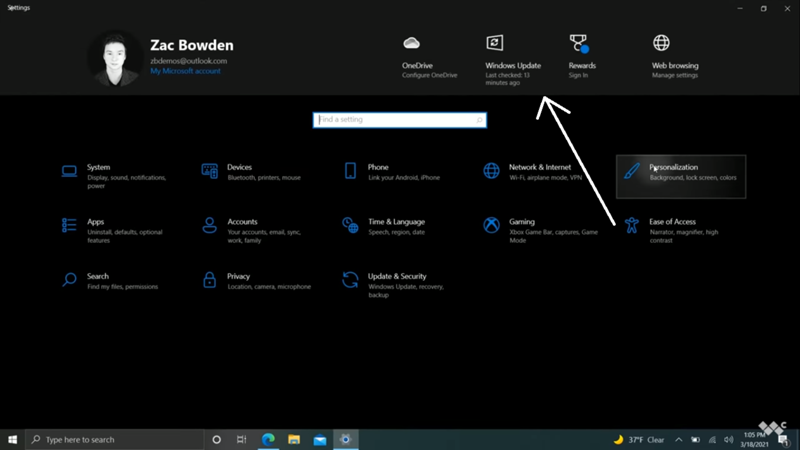Click the Zac Bowden name heading
Image resolution: width=800 pixels, height=450 pixels.
[x=192, y=45]
